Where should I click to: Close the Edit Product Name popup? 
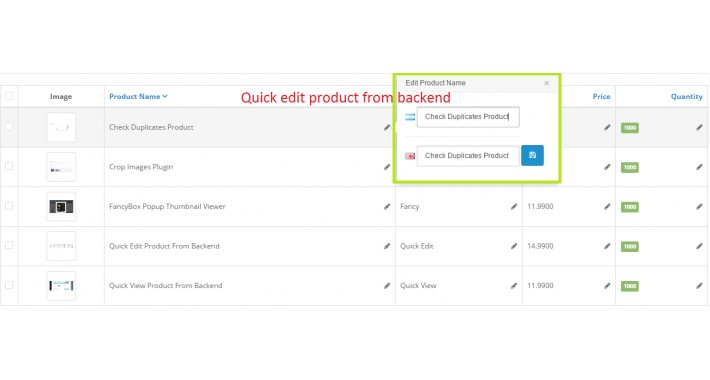click(x=547, y=83)
